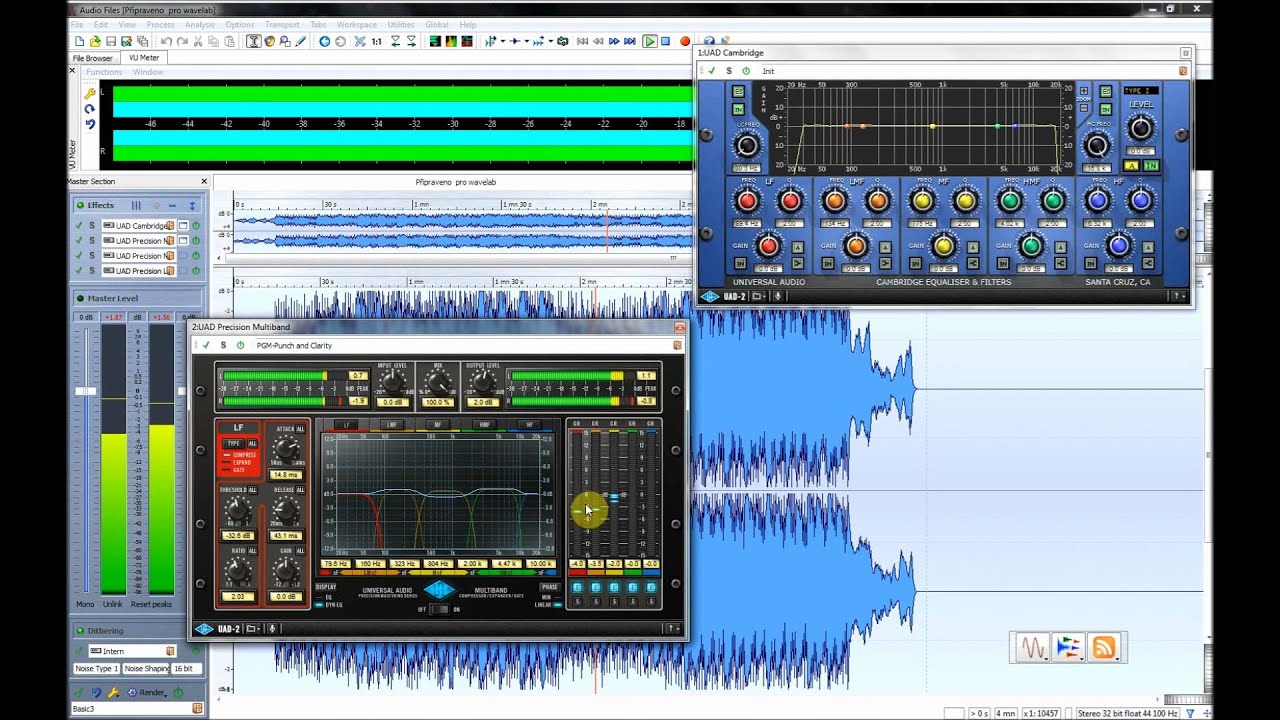The width and height of the screenshot is (1280, 720).
Task: Click the key icon beside VU meter
Action: (90, 93)
